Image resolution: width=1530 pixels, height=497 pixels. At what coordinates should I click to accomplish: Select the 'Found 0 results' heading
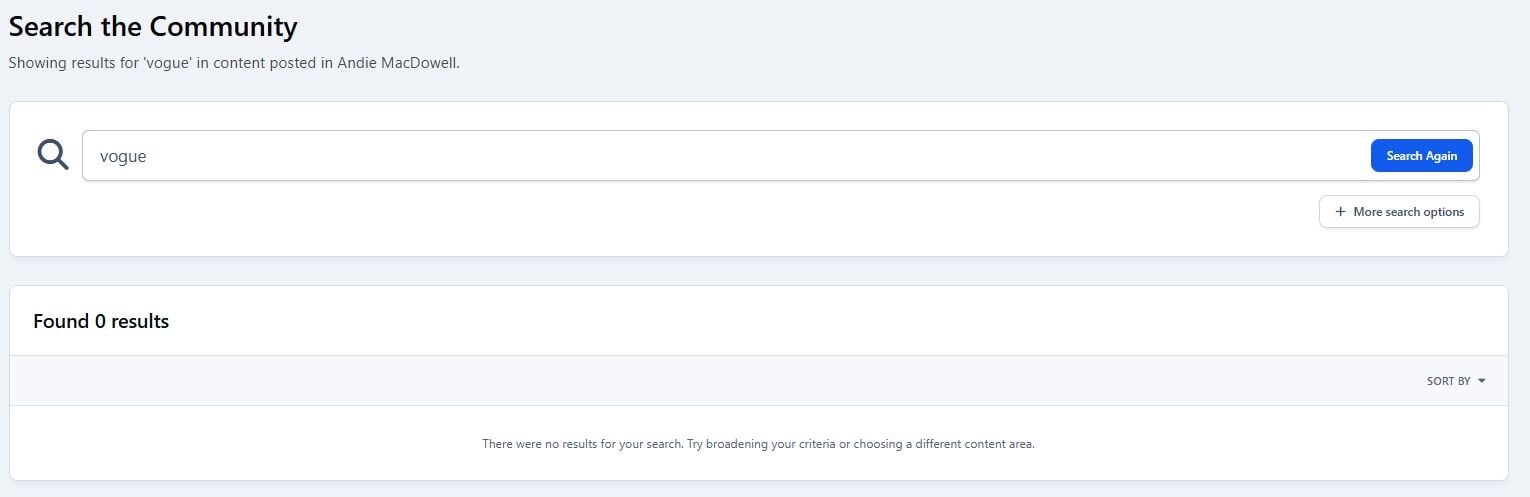101,321
